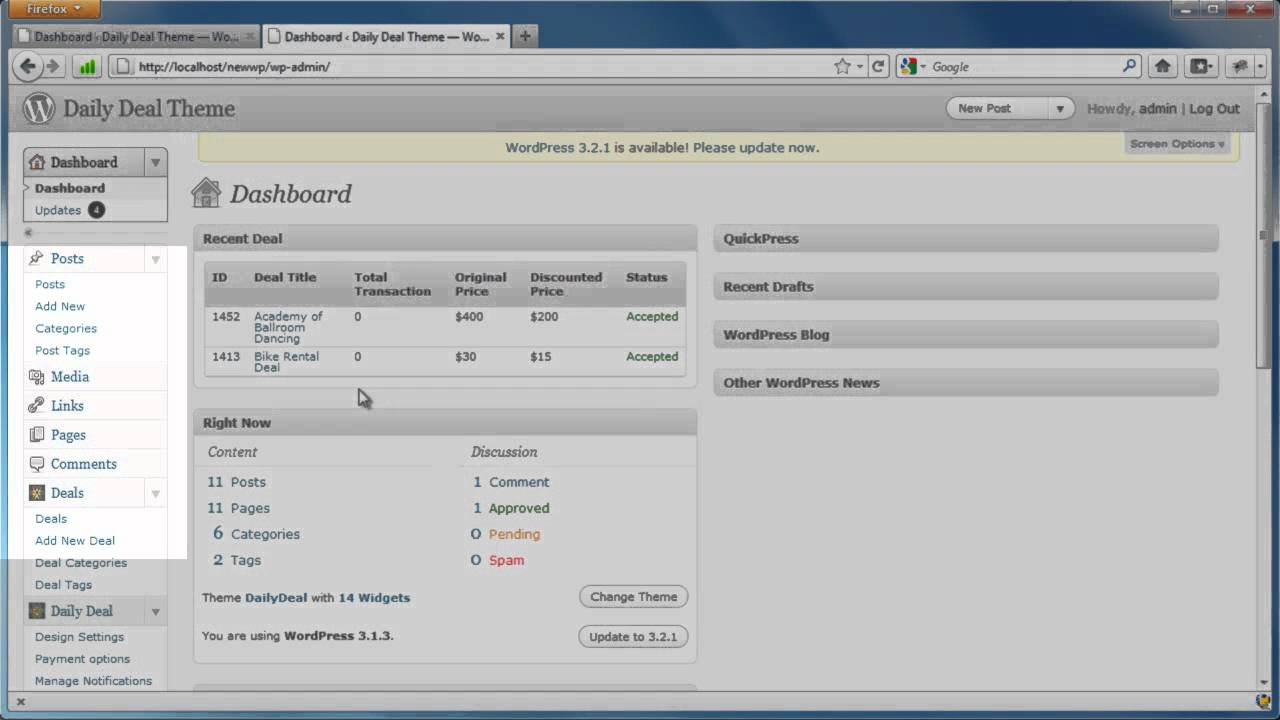
Task: Close the first browser tab
Action: [x=250, y=37]
